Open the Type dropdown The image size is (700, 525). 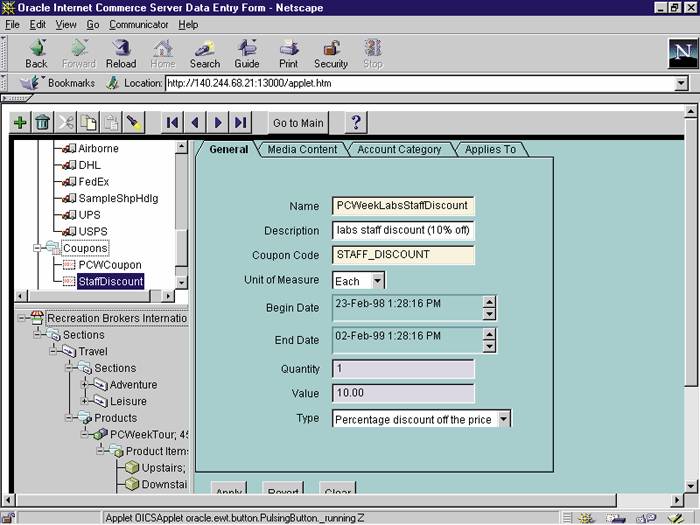504,419
